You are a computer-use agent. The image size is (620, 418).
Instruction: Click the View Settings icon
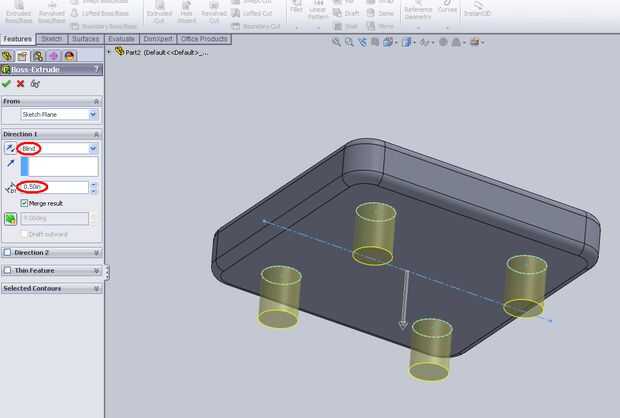[x=474, y=42]
